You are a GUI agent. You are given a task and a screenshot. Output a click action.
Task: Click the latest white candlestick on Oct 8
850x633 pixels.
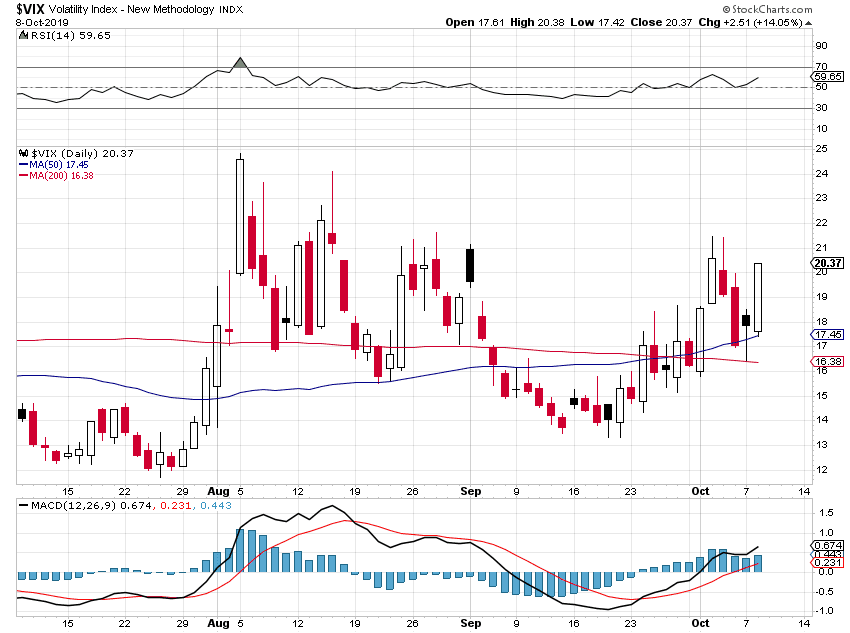(758, 298)
